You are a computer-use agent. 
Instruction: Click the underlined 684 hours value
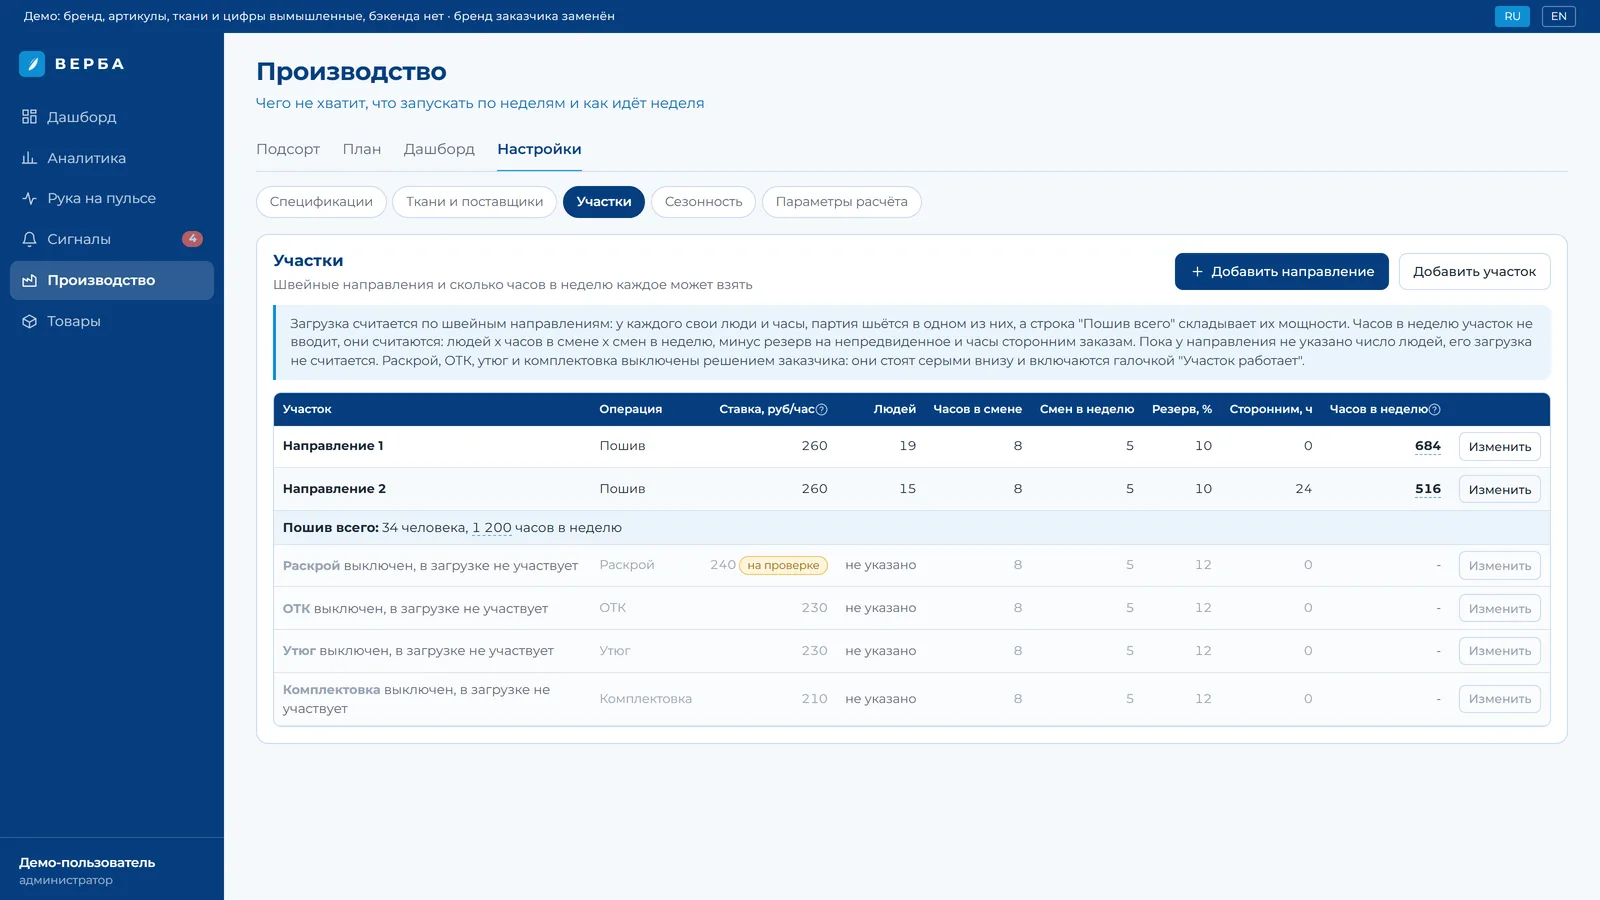click(x=1428, y=446)
